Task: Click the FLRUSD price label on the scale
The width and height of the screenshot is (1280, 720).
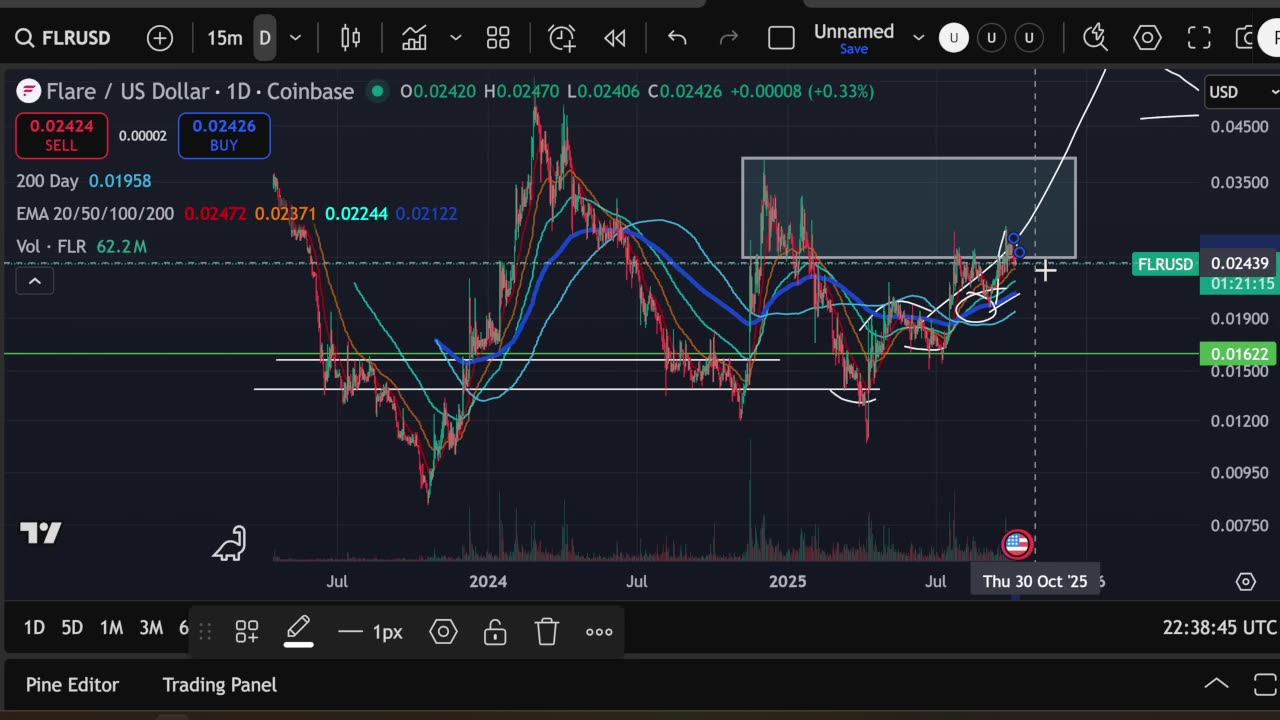Action: (x=1165, y=264)
